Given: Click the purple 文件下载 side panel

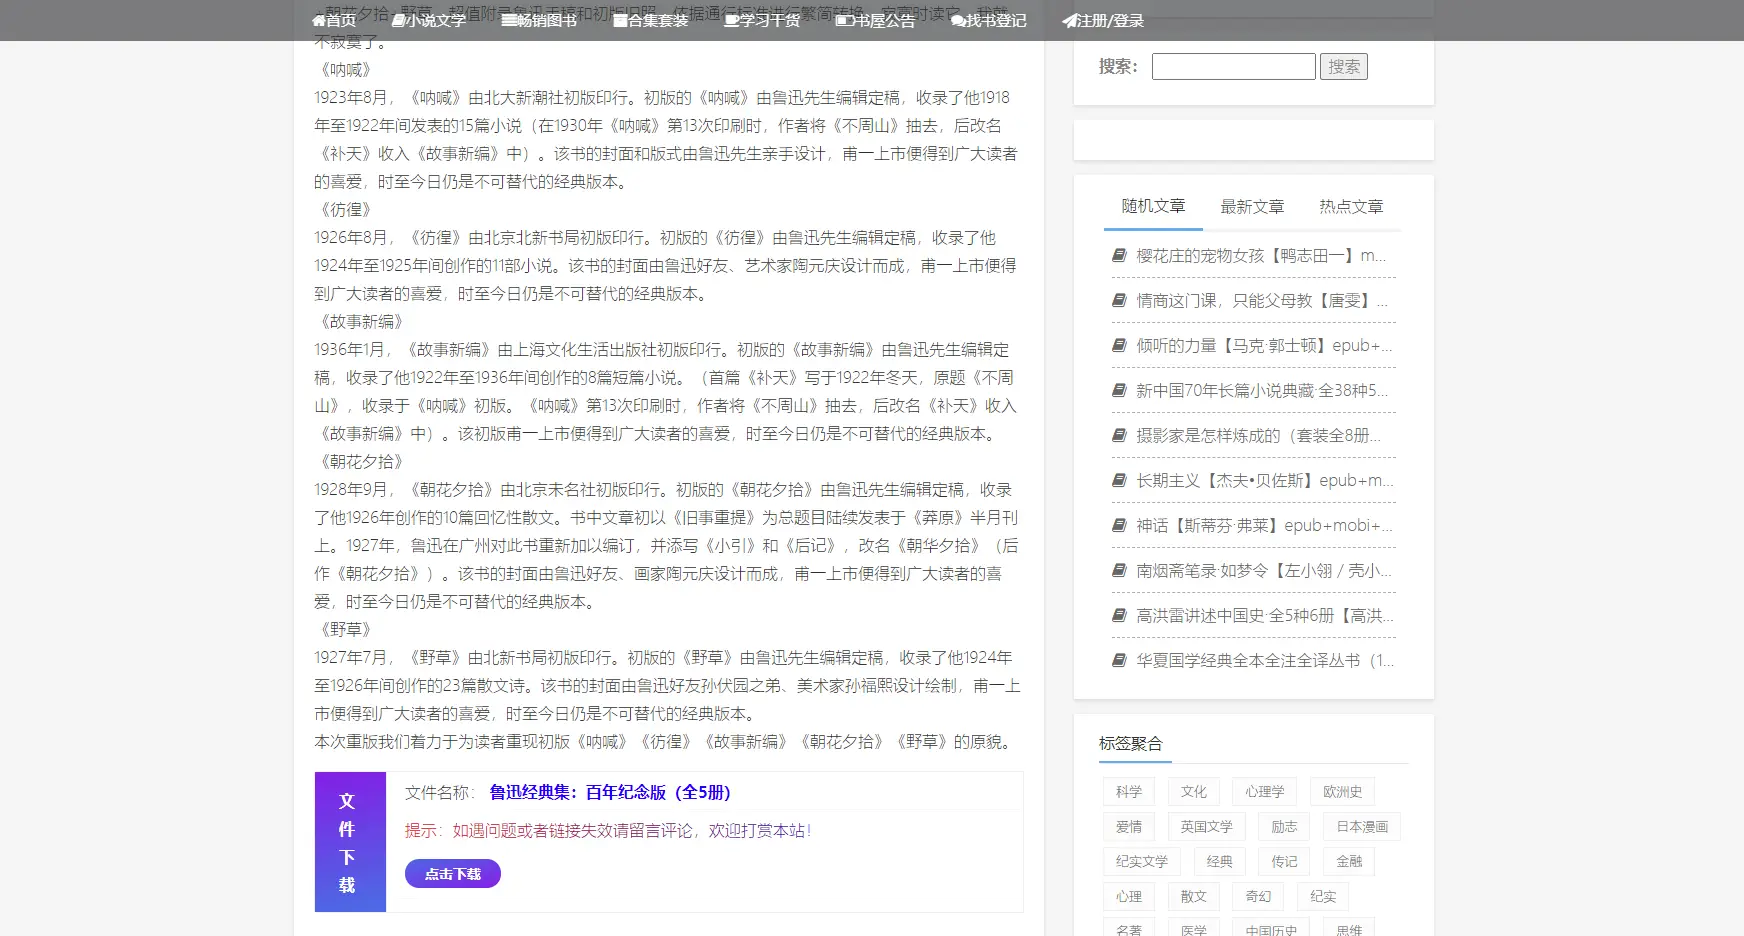Looking at the screenshot, I should (350, 842).
